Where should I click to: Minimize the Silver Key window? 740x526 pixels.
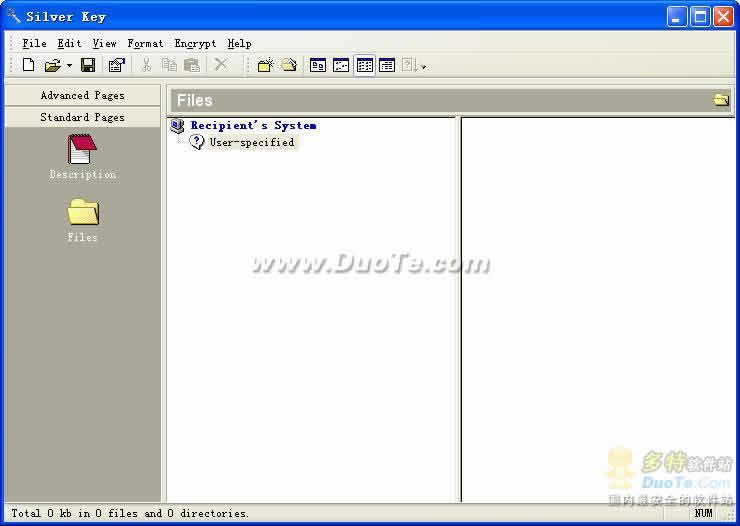click(x=677, y=17)
